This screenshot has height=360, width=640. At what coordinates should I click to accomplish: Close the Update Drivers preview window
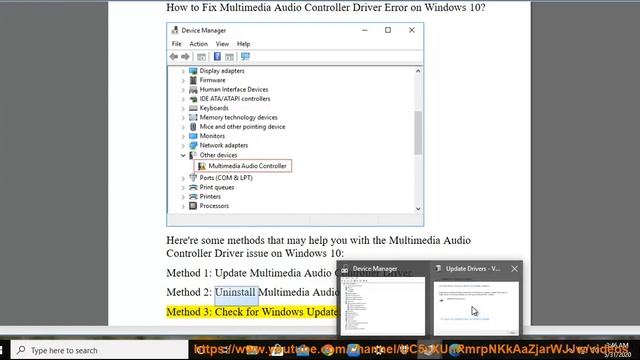(x=514, y=269)
